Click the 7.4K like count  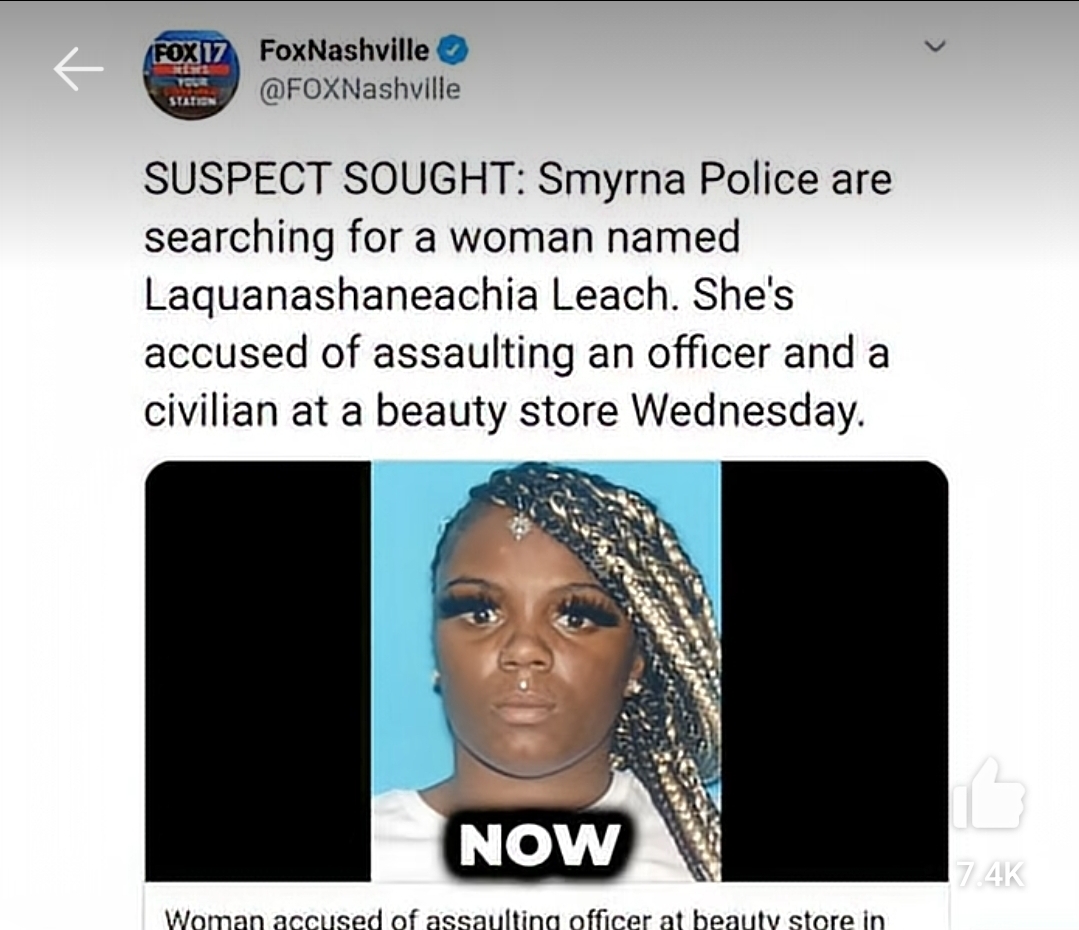(x=991, y=875)
